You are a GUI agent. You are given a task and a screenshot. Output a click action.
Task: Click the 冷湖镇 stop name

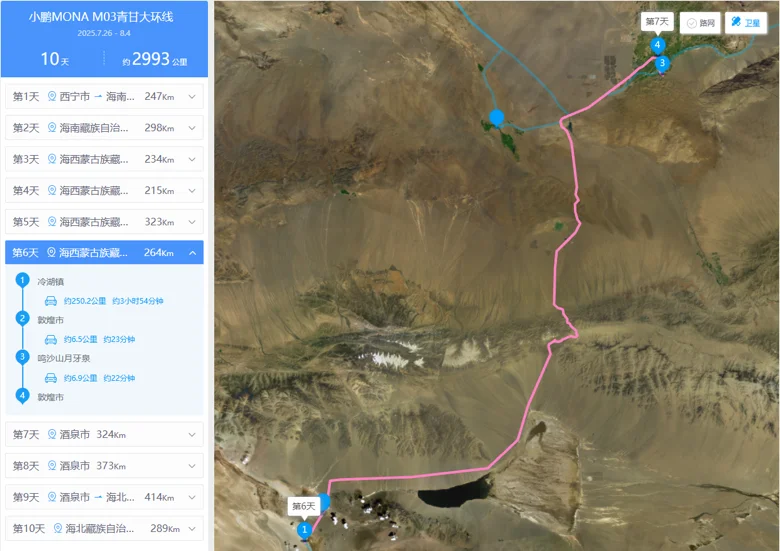(x=50, y=281)
